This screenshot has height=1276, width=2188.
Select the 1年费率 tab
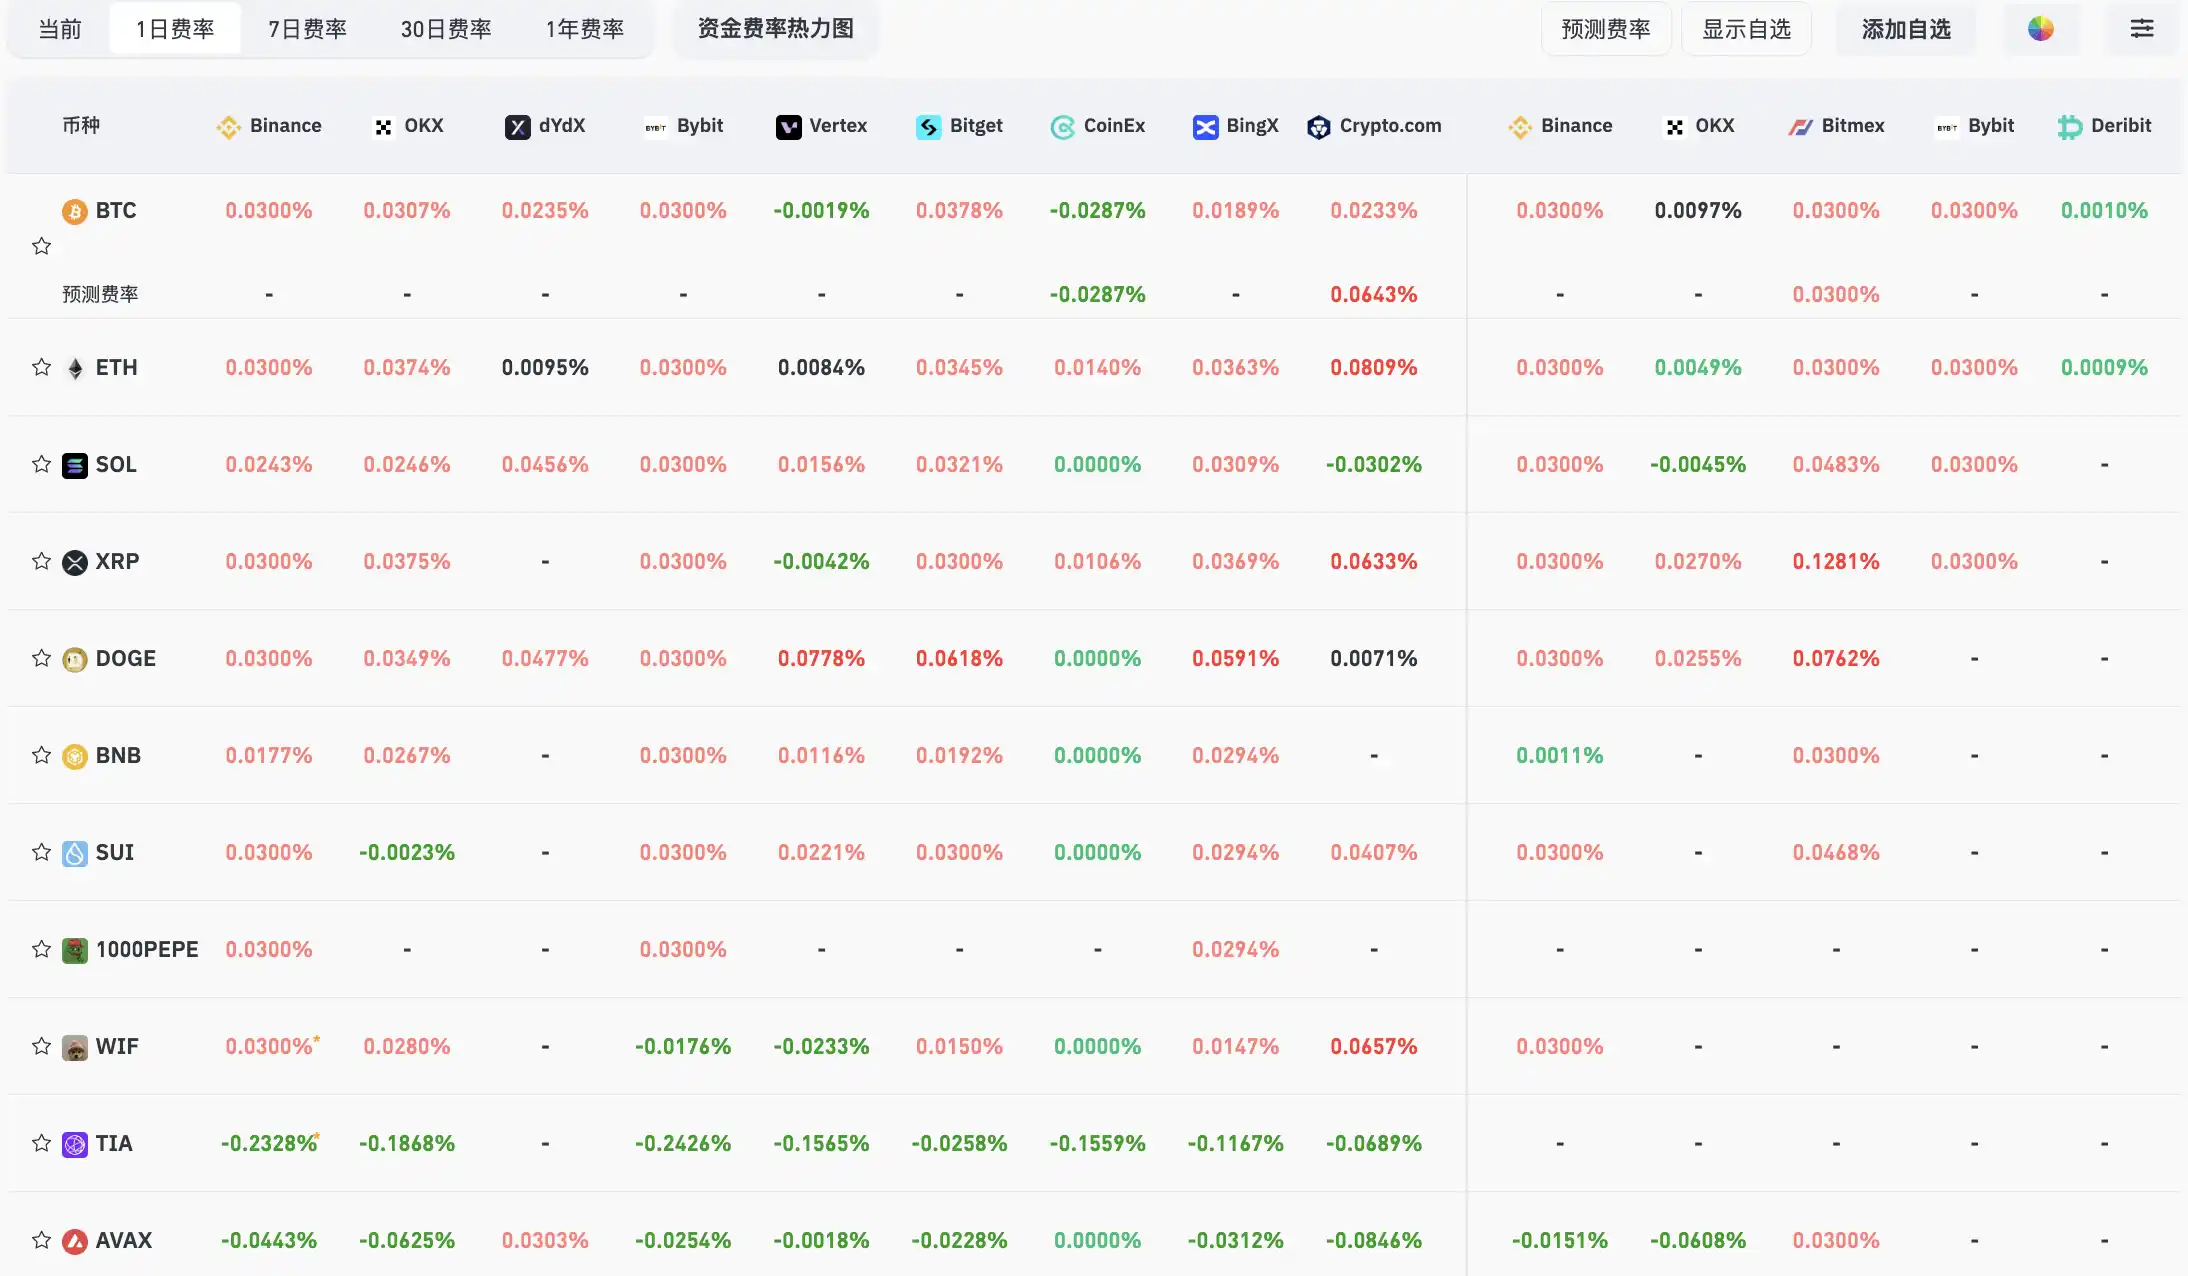click(x=584, y=29)
